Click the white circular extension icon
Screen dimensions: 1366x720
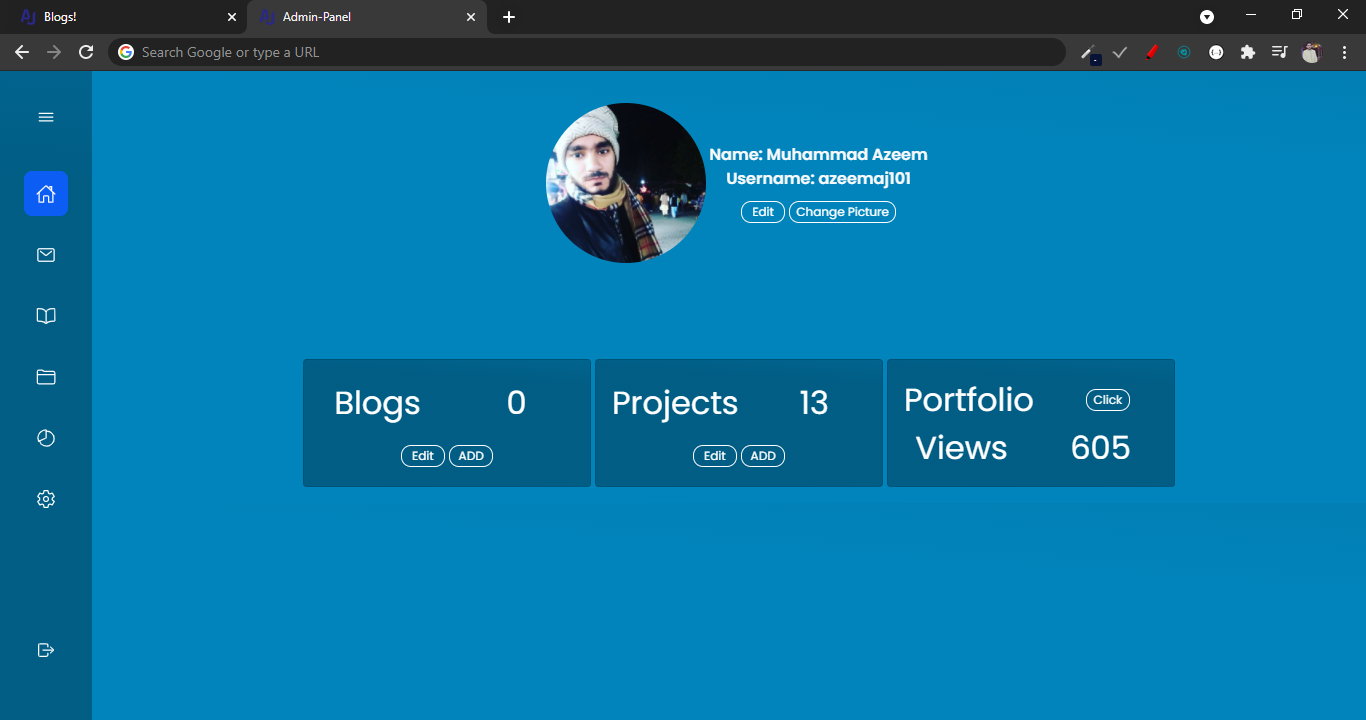click(x=1216, y=52)
